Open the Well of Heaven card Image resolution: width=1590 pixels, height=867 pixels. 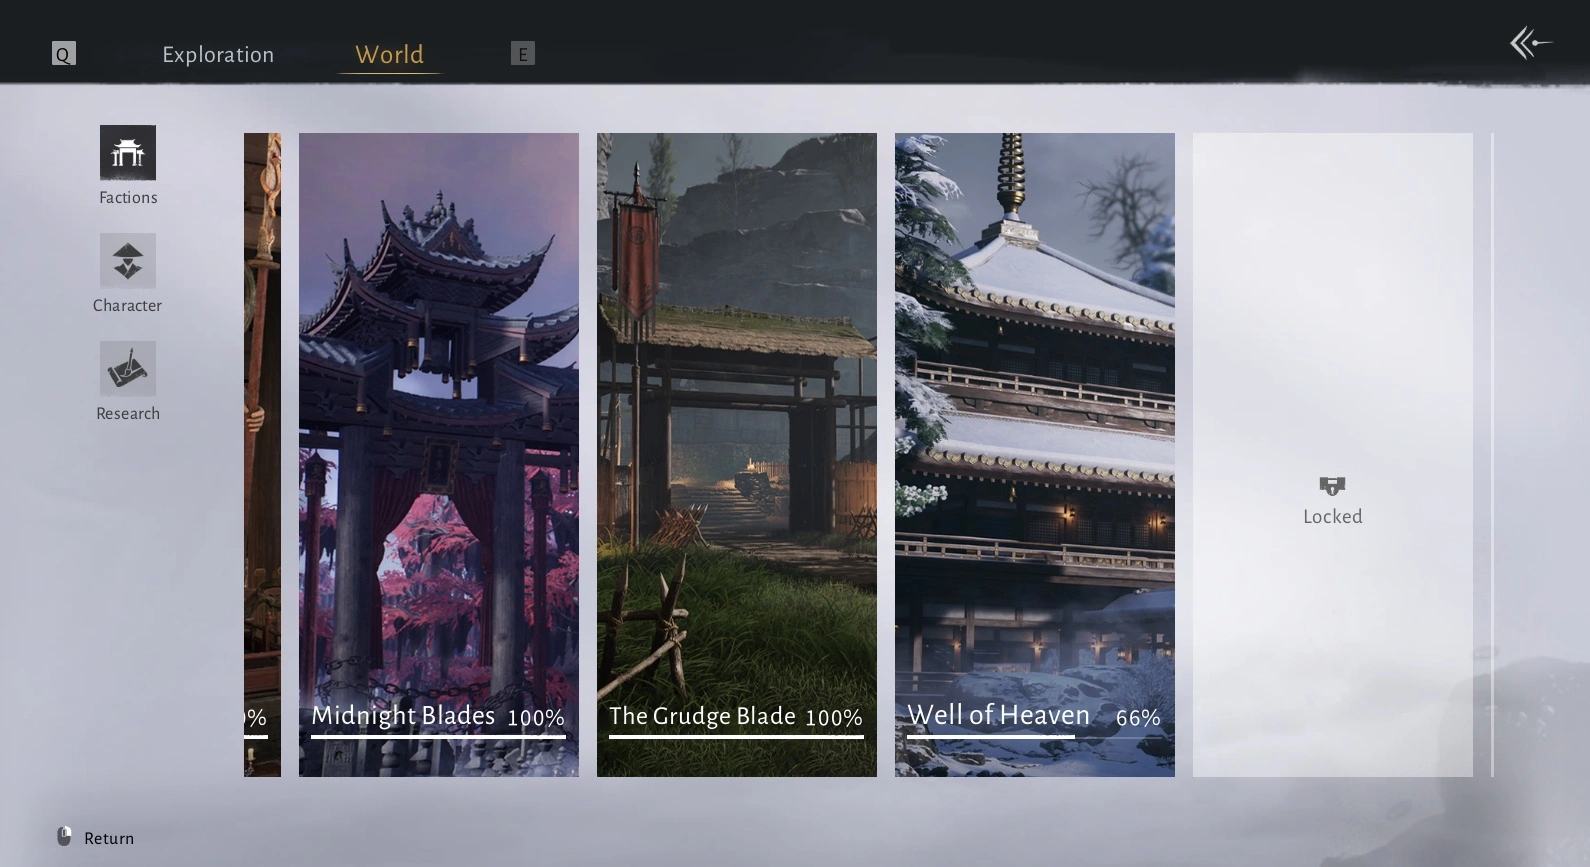[x=1035, y=455]
